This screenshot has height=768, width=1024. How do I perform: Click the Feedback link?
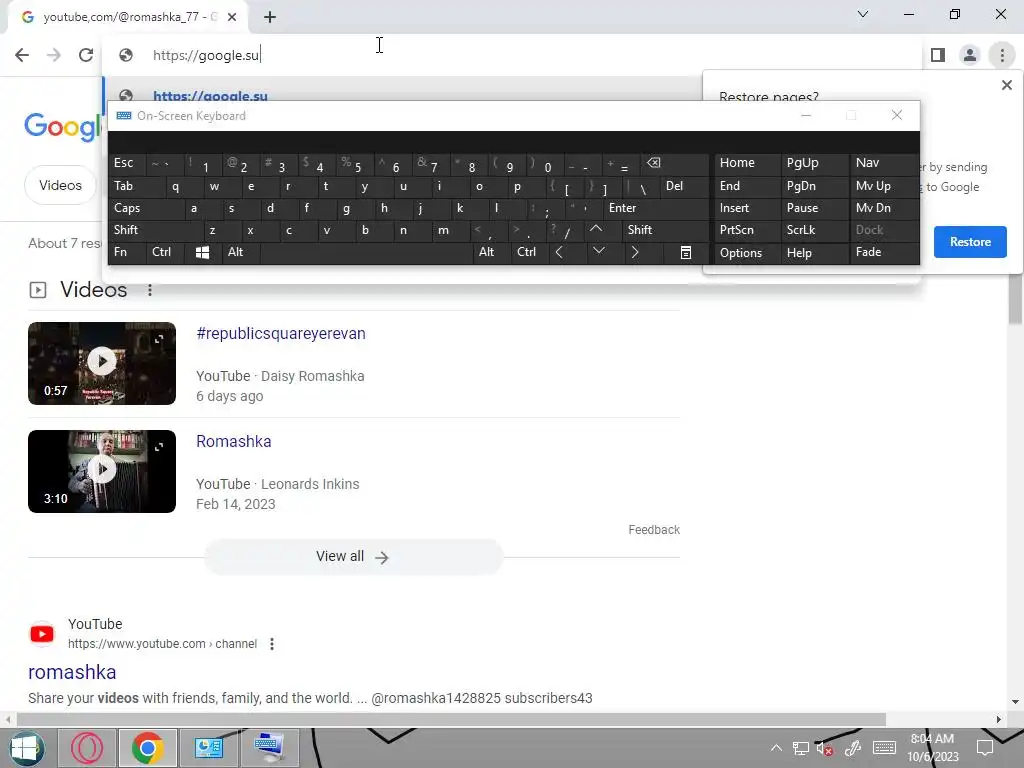(x=654, y=530)
